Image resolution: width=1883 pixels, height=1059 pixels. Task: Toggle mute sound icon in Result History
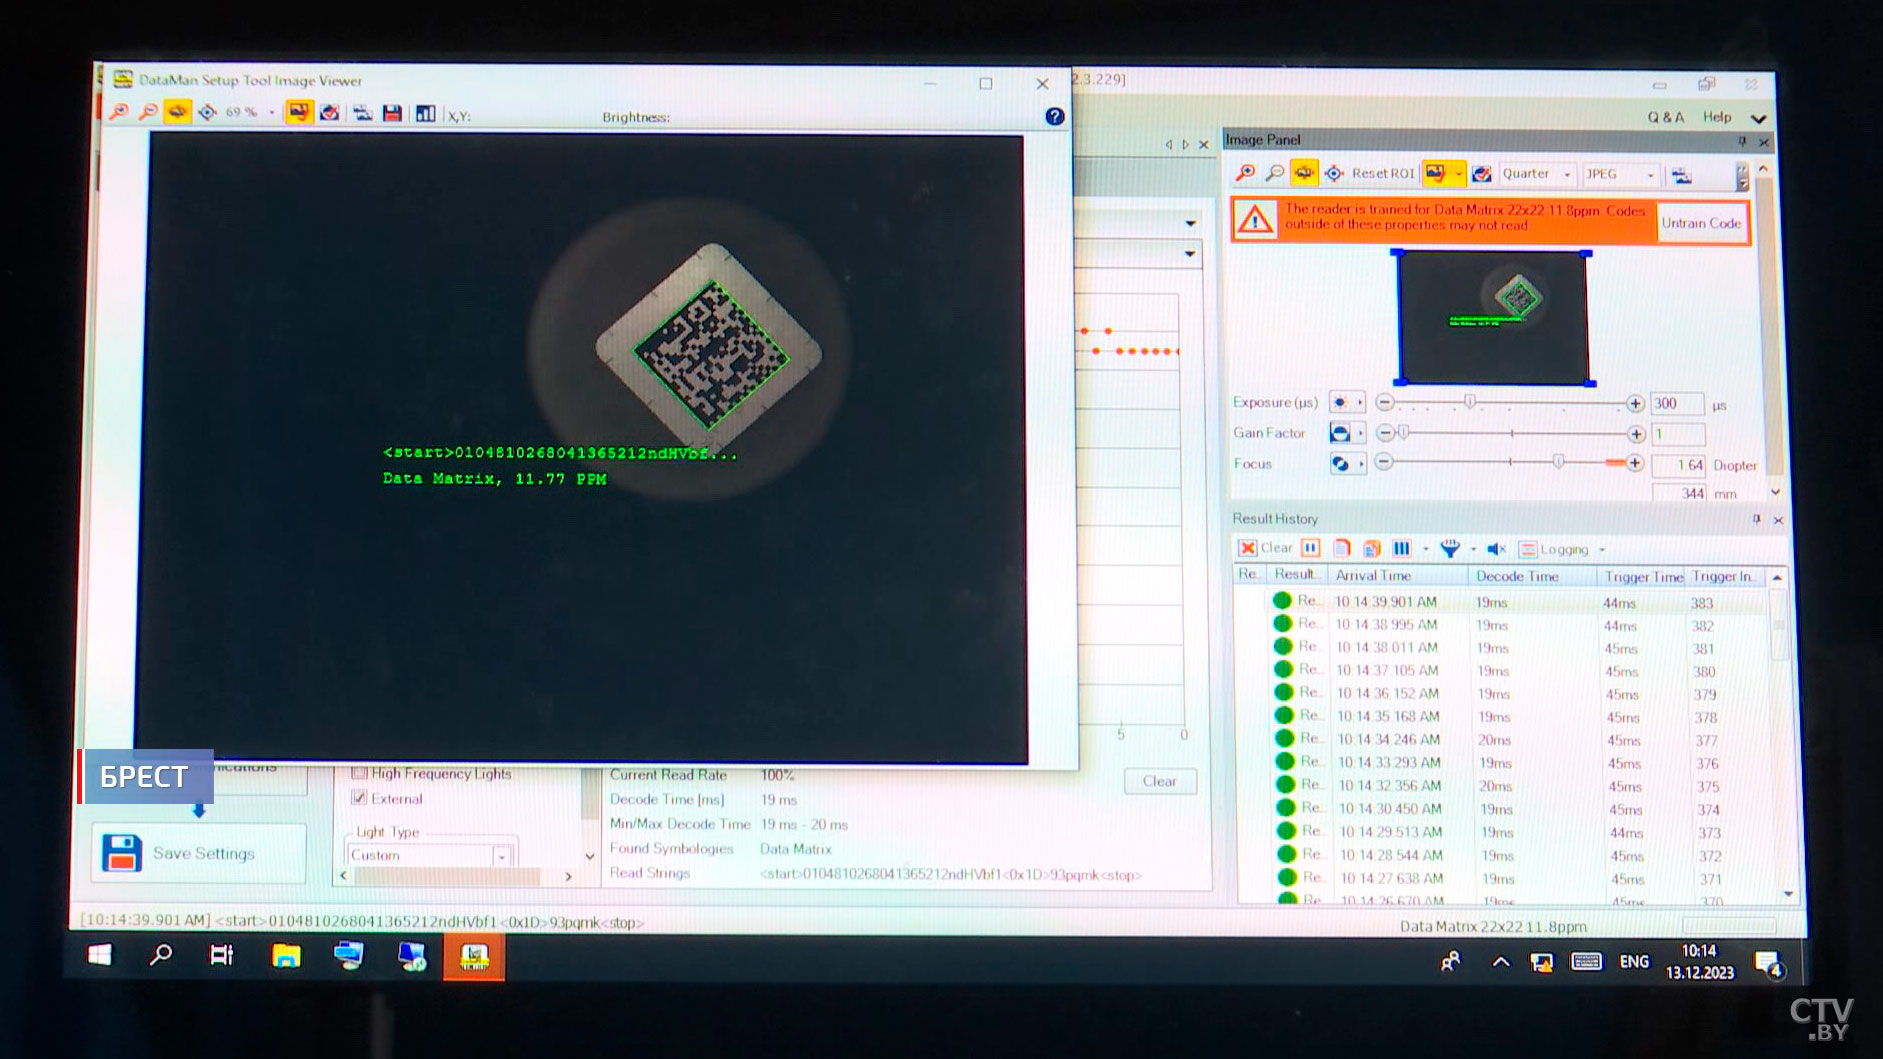tap(1497, 549)
